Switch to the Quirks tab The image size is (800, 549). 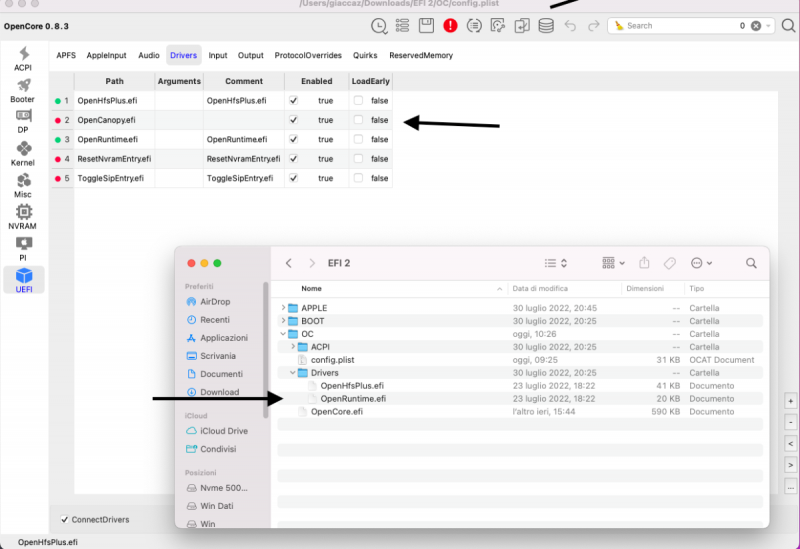tap(365, 55)
